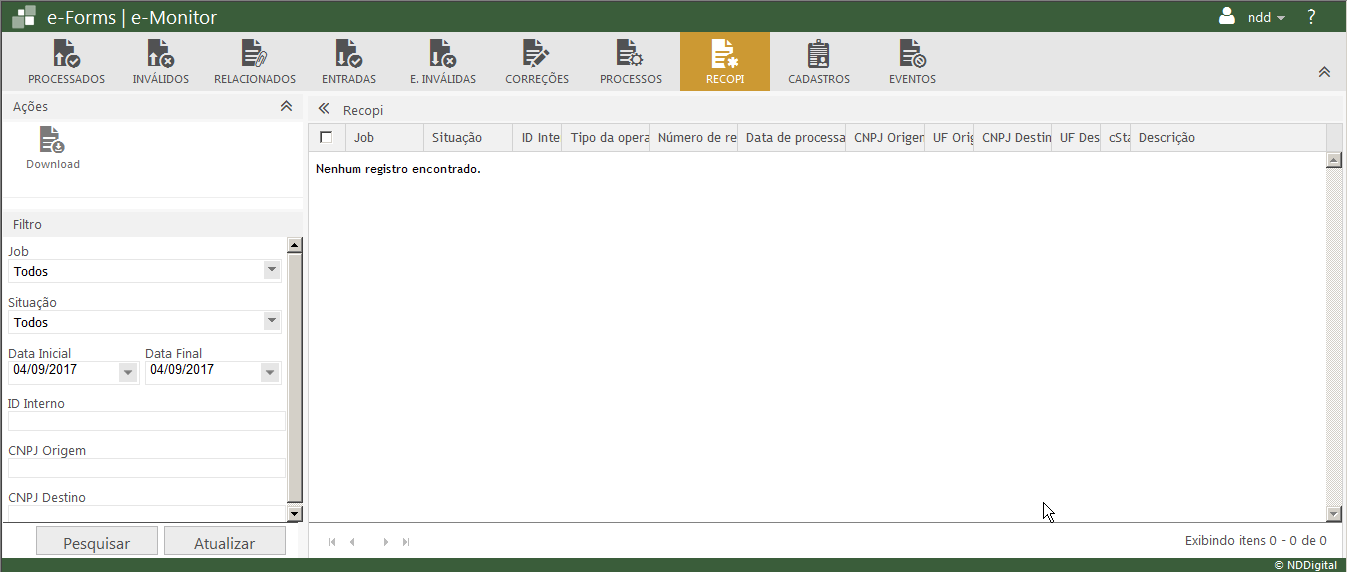Image resolution: width=1348 pixels, height=572 pixels.
Task: Open the Processados section
Action: pos(66,62)
